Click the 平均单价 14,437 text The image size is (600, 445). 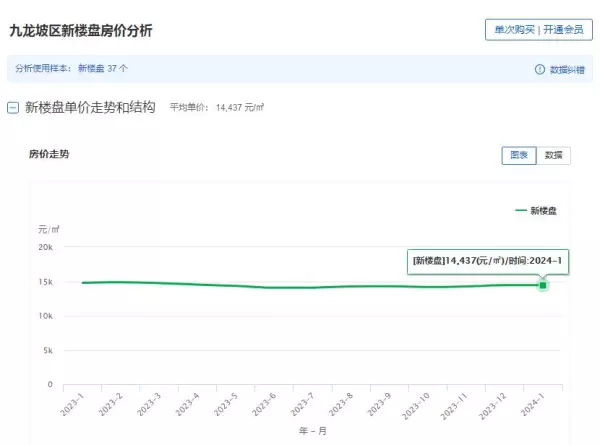coord(217,108)
